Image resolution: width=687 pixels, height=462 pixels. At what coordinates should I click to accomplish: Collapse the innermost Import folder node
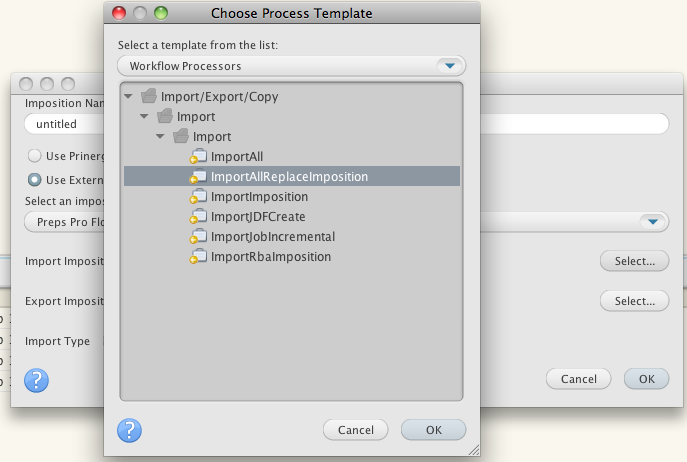pos(160,136)
